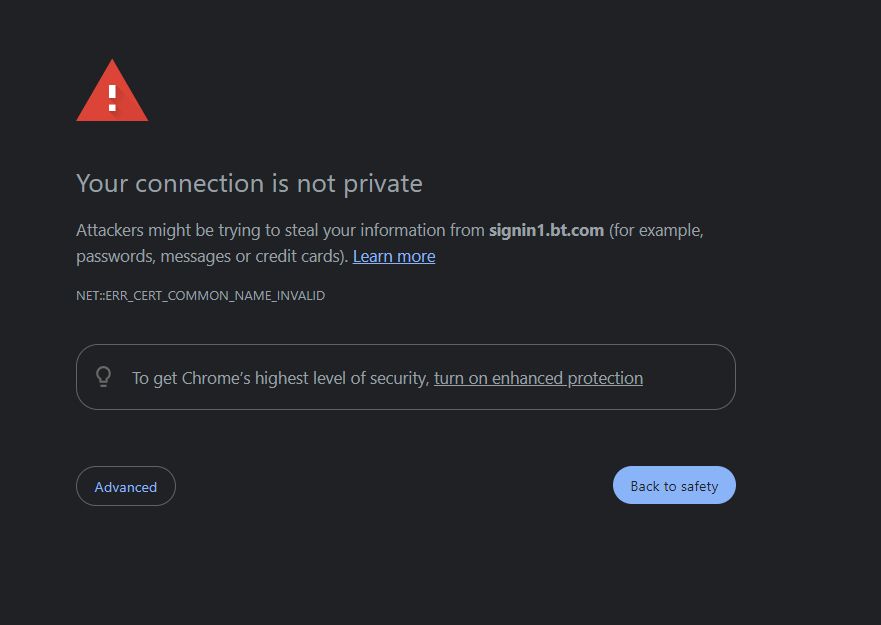Click the lightbulb next to the Chrome security suggestion
This screenshot has height=625, width=881.
pos(103,376)
